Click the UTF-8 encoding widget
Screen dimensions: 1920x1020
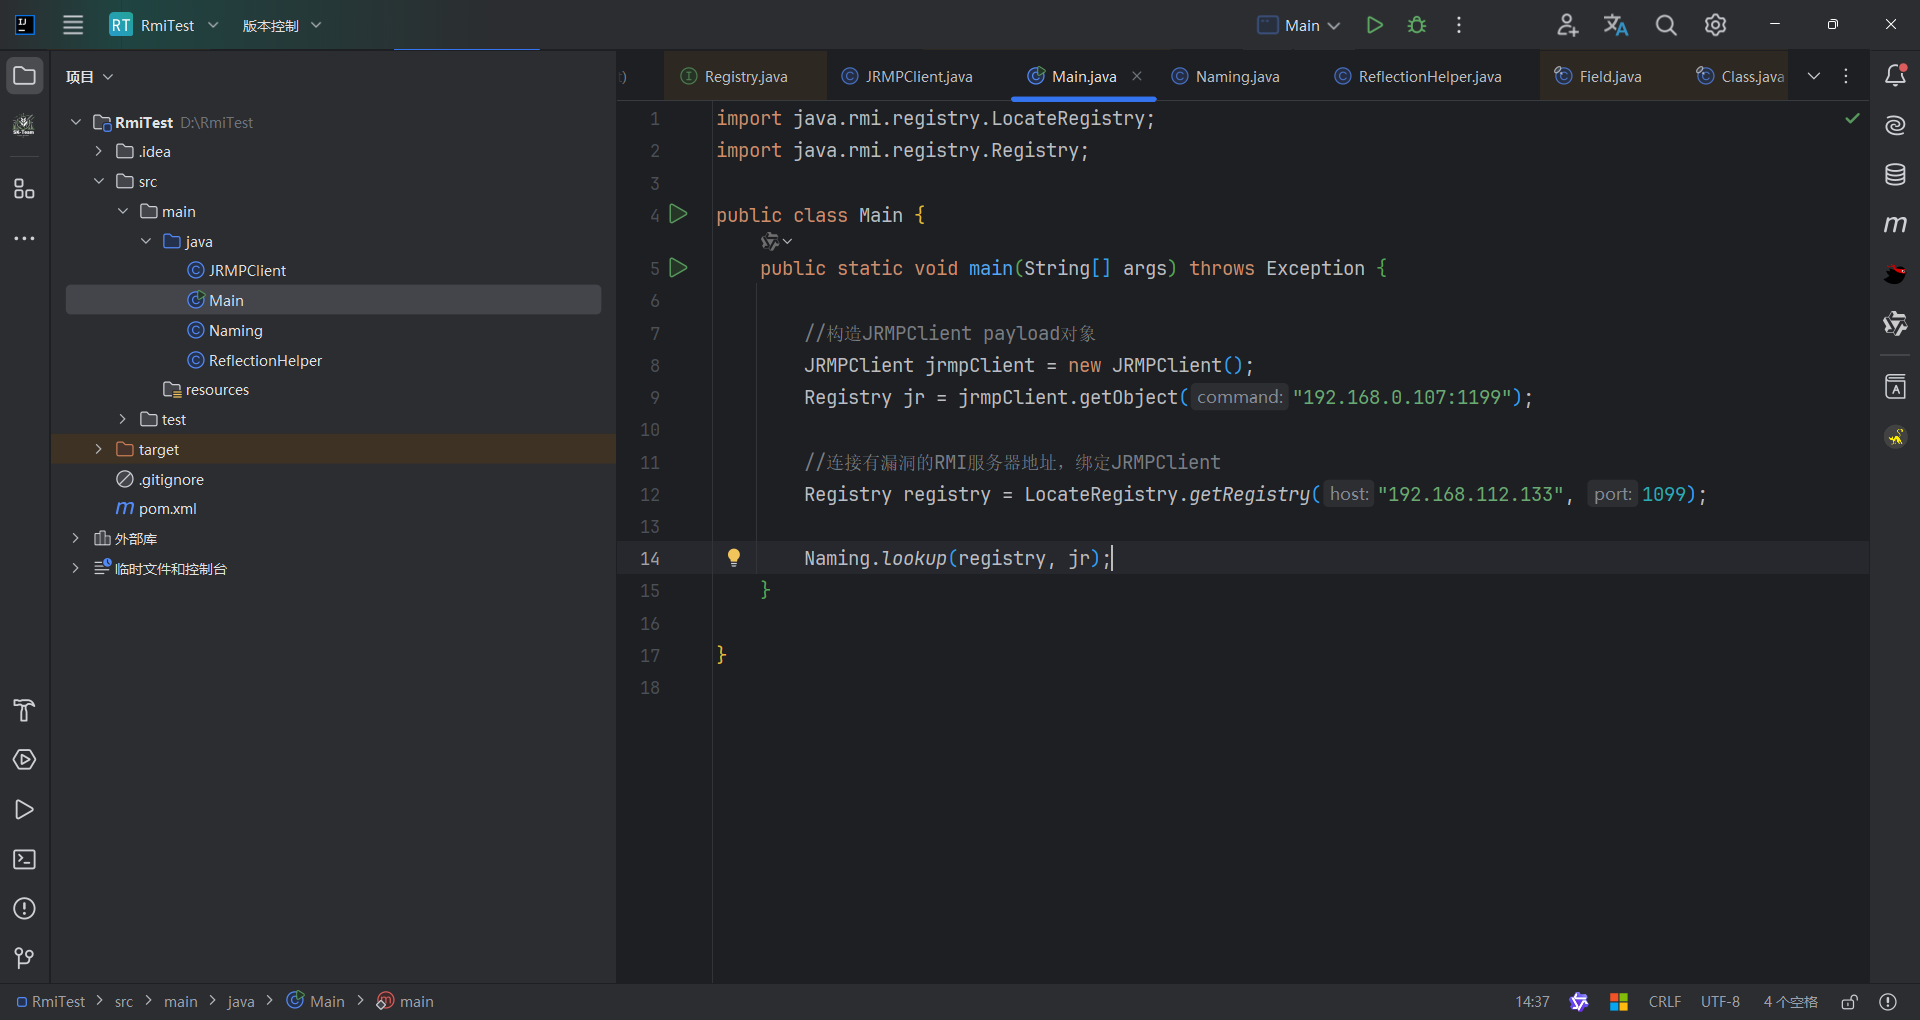(1720, 1002)
